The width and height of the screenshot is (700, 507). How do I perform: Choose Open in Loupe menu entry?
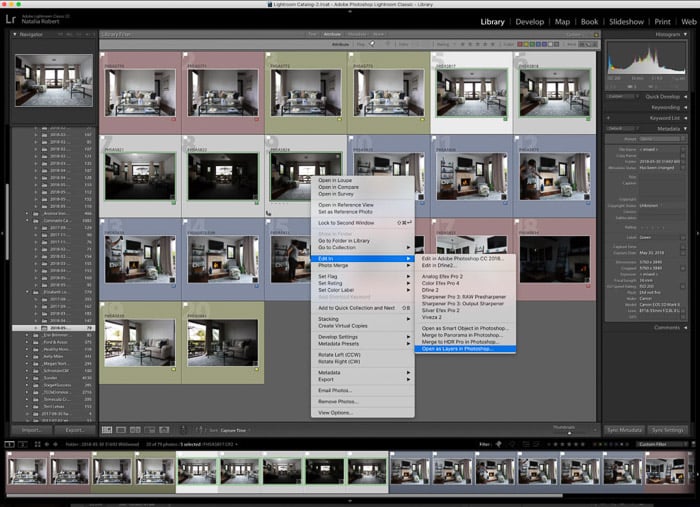(x=362, y=180)
